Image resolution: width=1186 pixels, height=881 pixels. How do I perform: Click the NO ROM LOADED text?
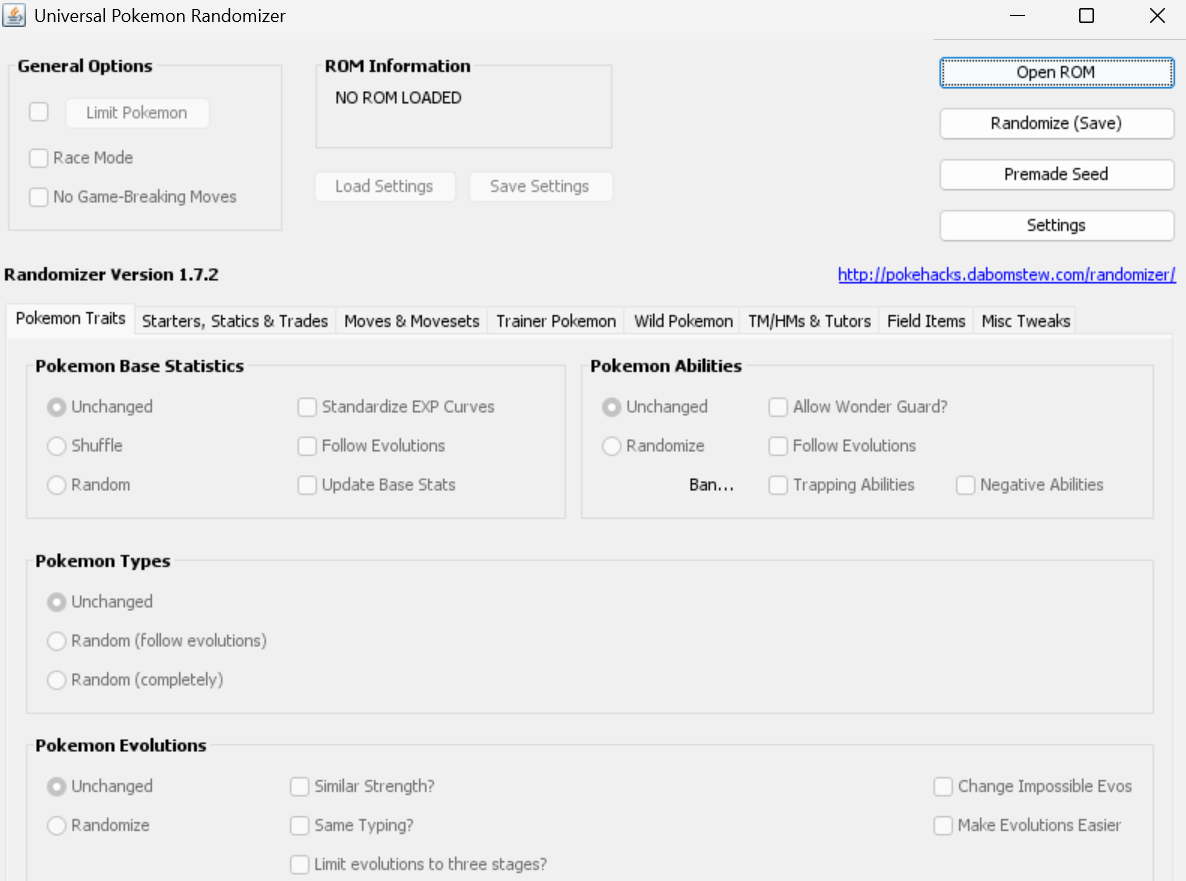[x=399, y=98]
